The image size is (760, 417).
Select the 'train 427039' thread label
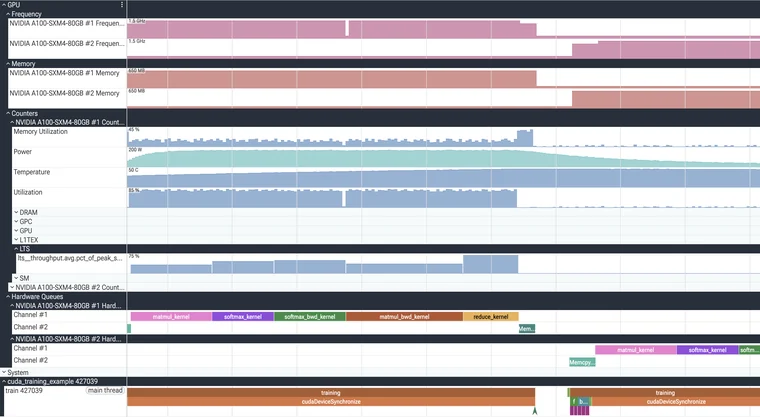(x=24, y=390)
